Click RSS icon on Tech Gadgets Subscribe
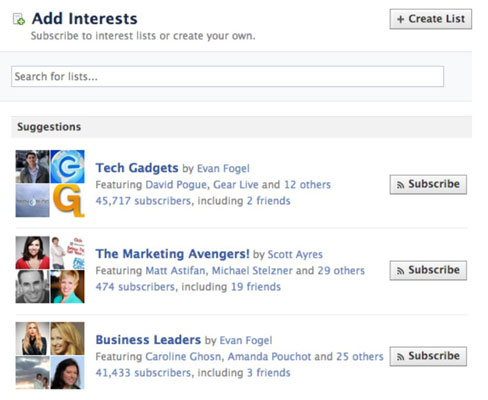488x400 pixels. tap(401, 185)
